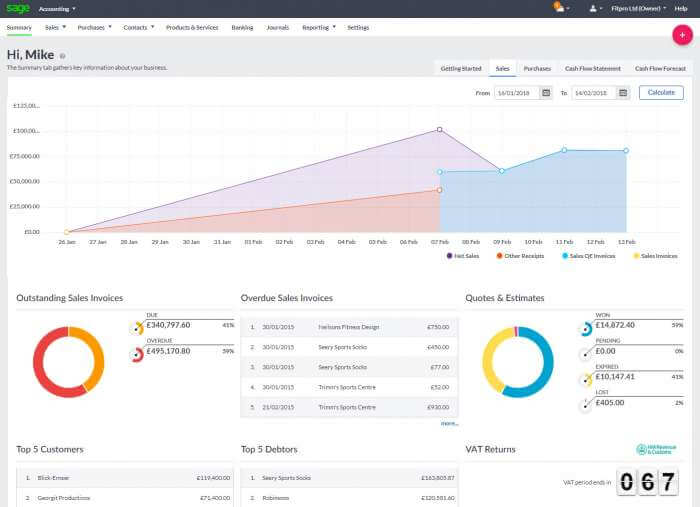This screenshot has width=700, height=507.
Task: Open the To date calendar picker
Action: [x=623, y=93]
